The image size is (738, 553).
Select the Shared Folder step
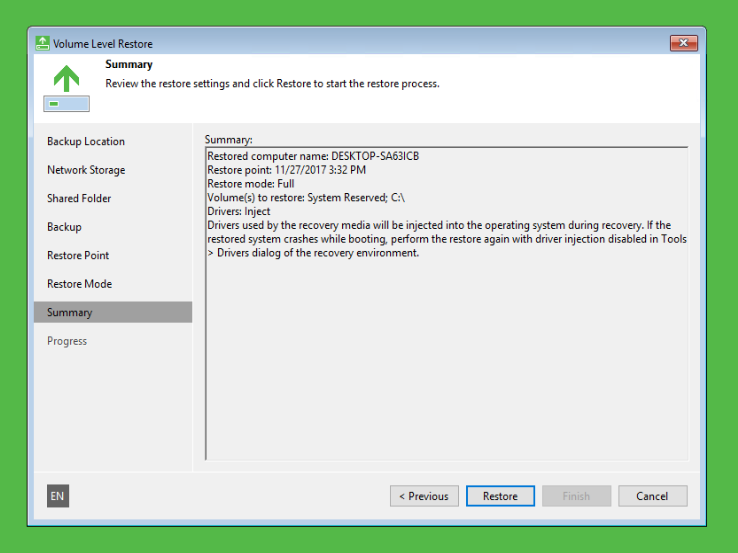pyautogui.click(x=79, y=199)
